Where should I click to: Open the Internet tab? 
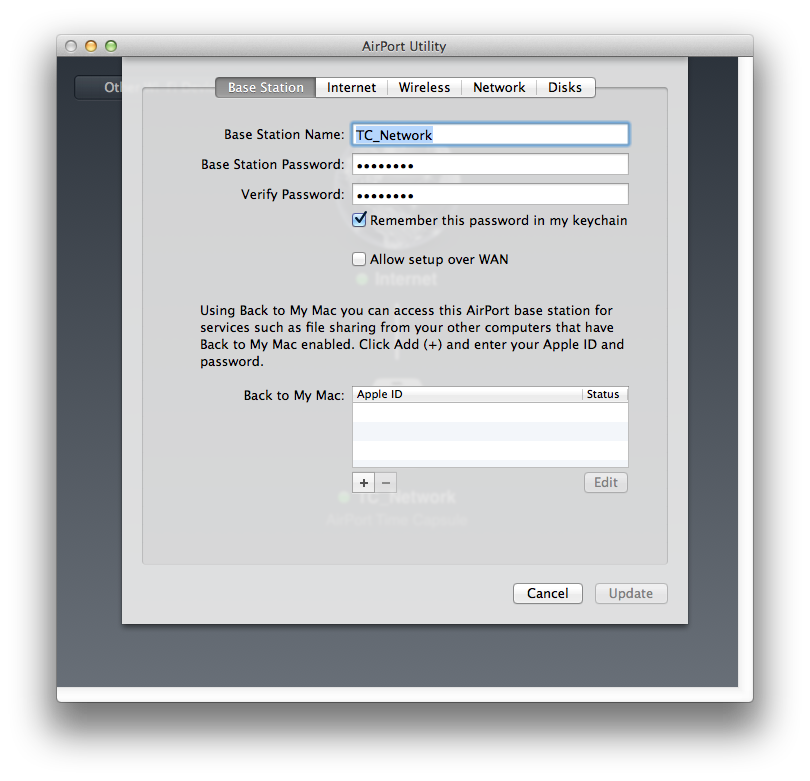(x=351, y=87)
